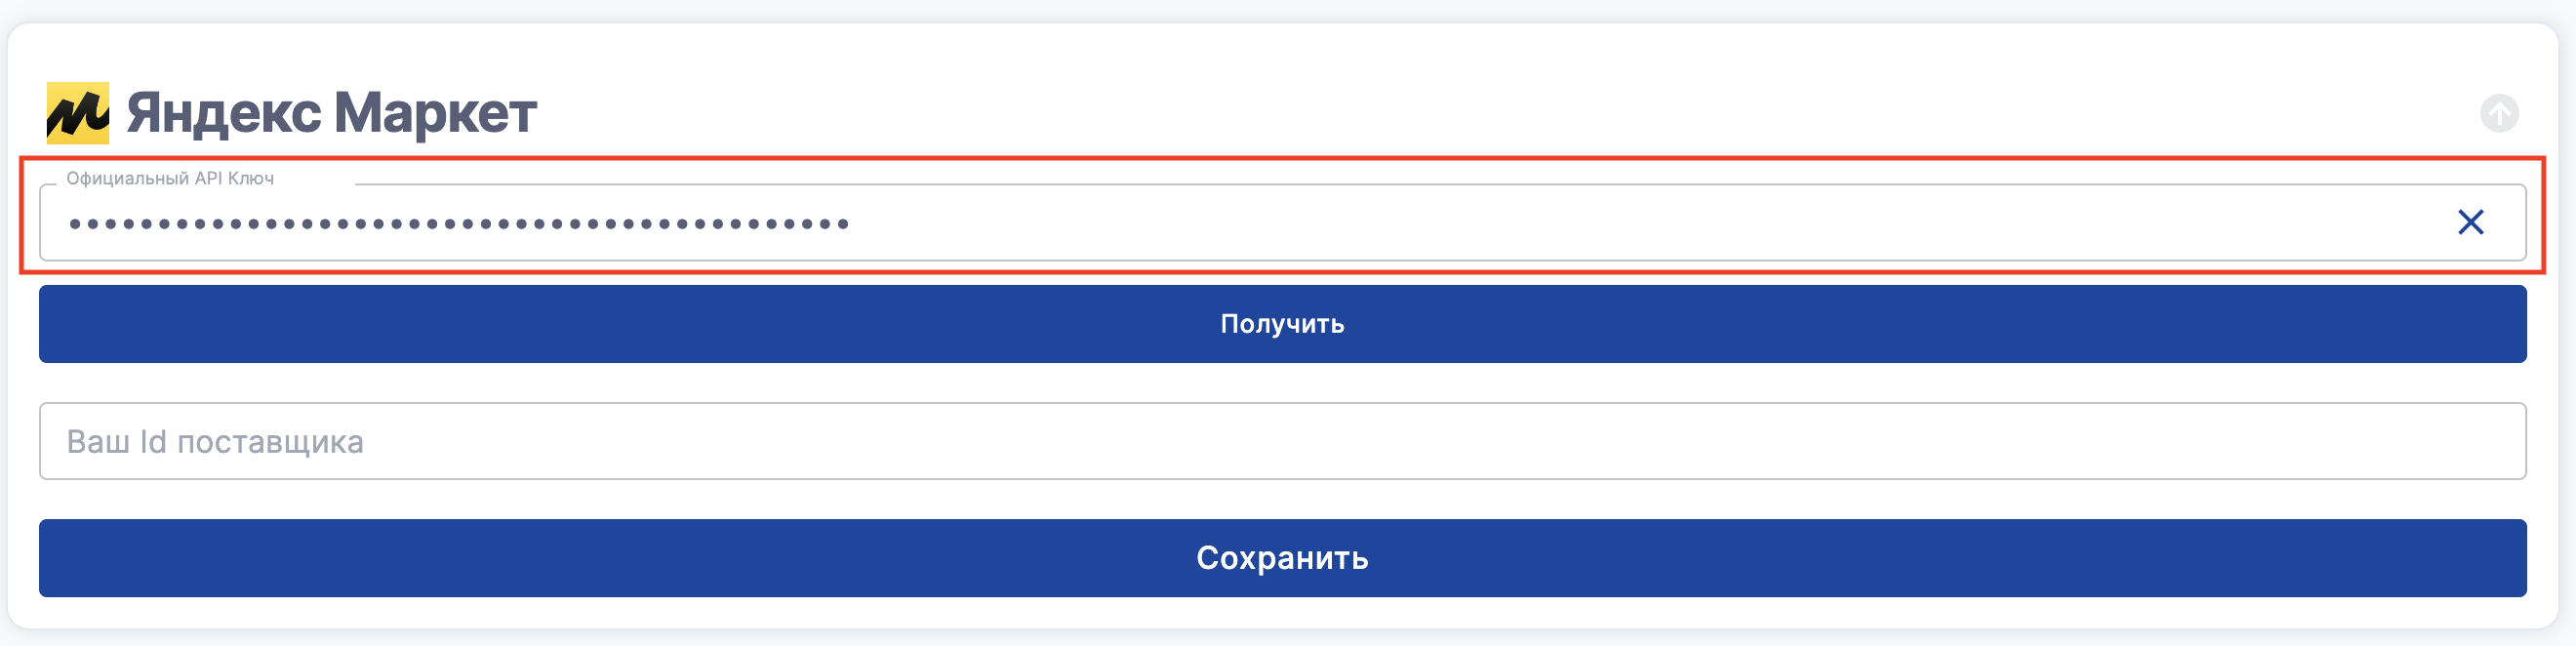Click the Официальный API Ключ label
Viewport: 2576px width, 646px height.
170,179
